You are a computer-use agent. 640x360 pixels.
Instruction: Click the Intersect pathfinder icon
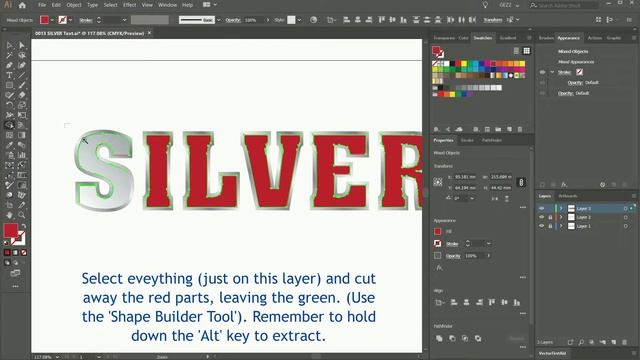[465, 338]
